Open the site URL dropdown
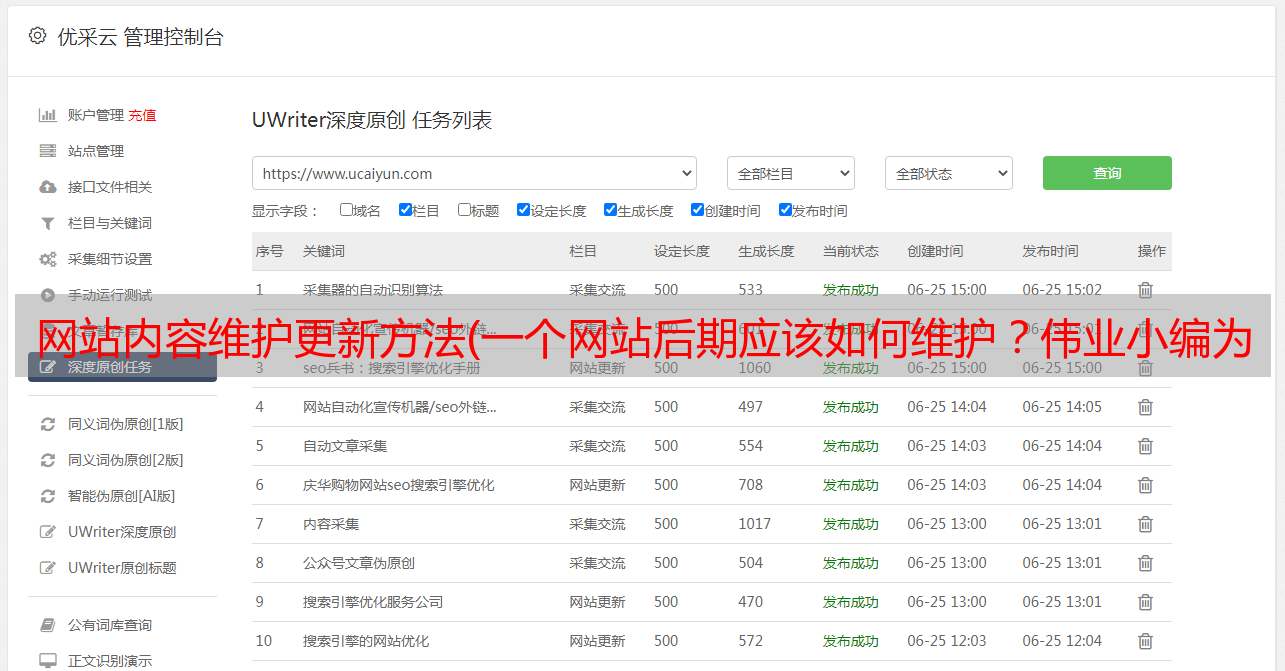 (474, 173)
